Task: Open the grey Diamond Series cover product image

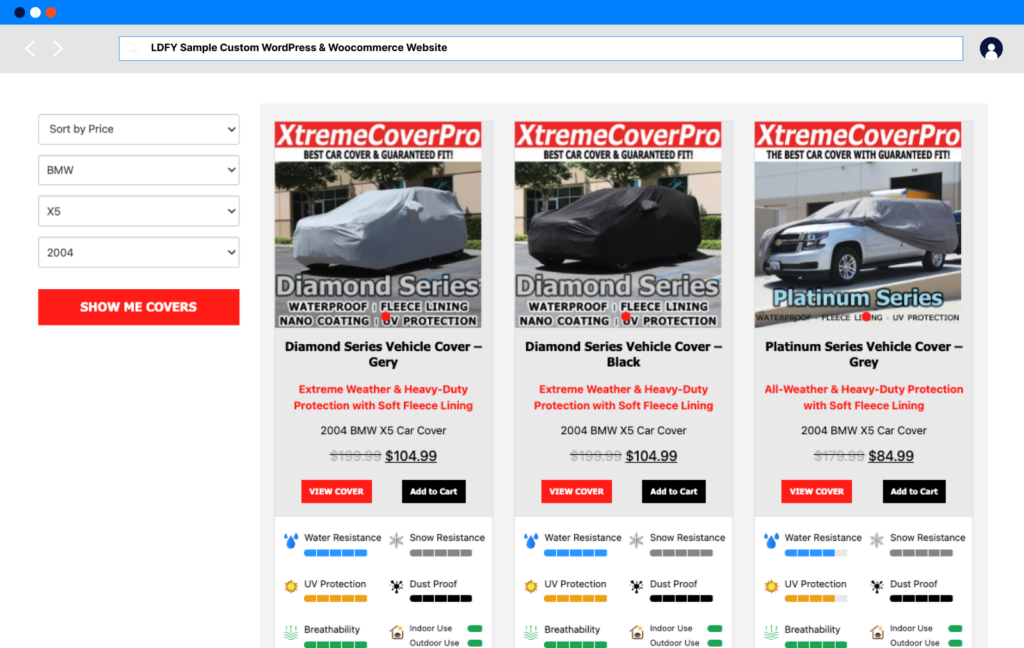Action: point(378,225)
